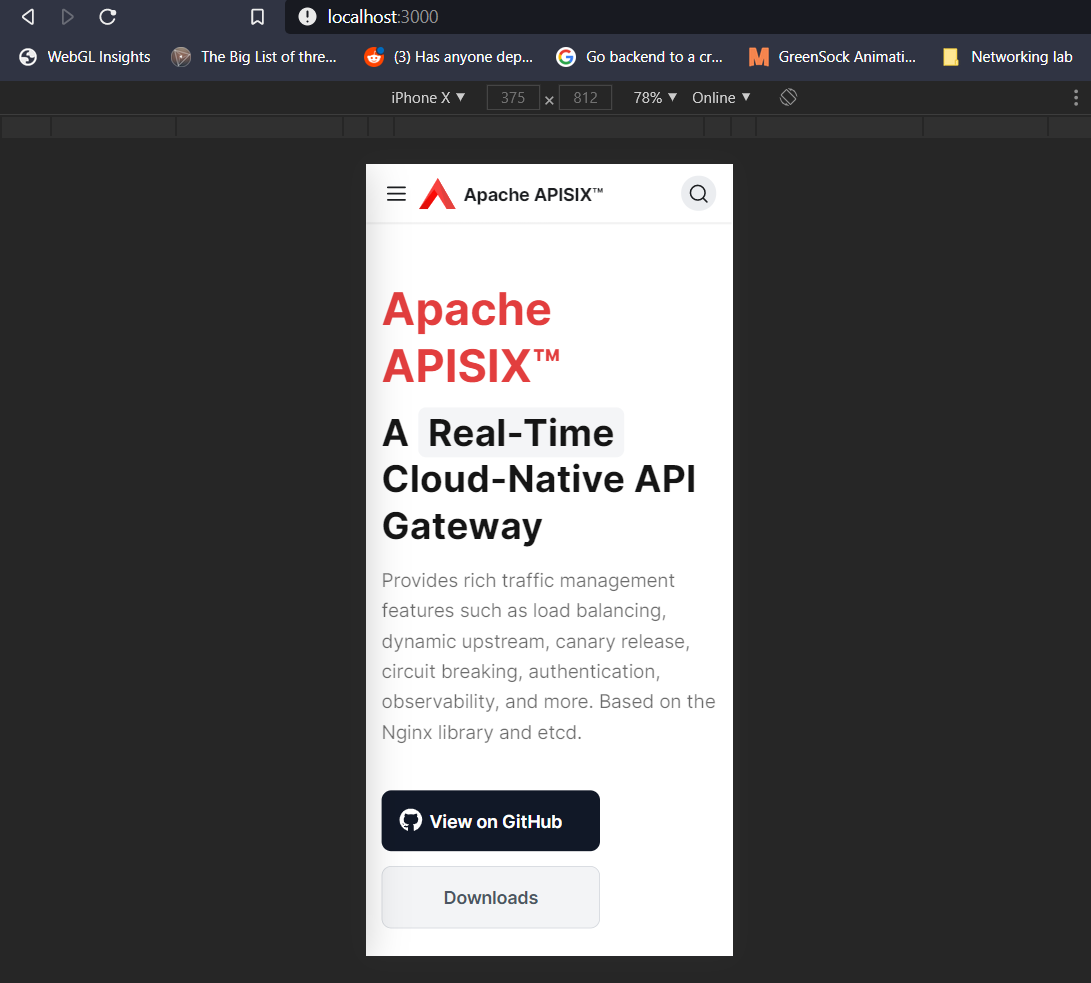
Task: Open site search with magnifier icon
Action: click(x=699, y=193)
